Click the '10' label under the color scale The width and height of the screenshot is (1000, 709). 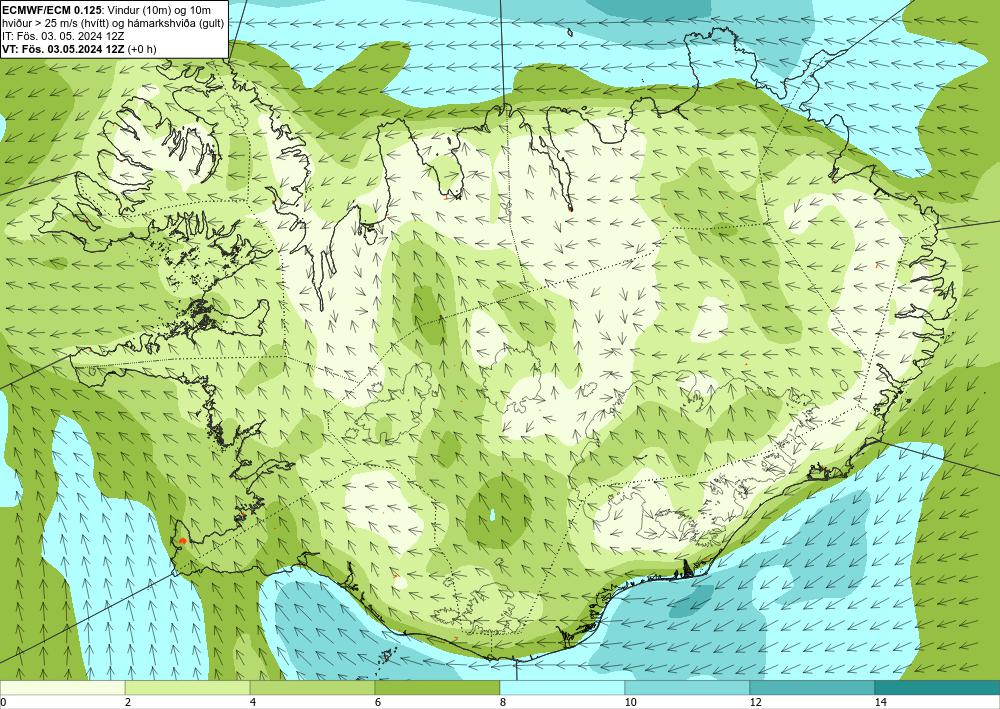click(631, 703)
